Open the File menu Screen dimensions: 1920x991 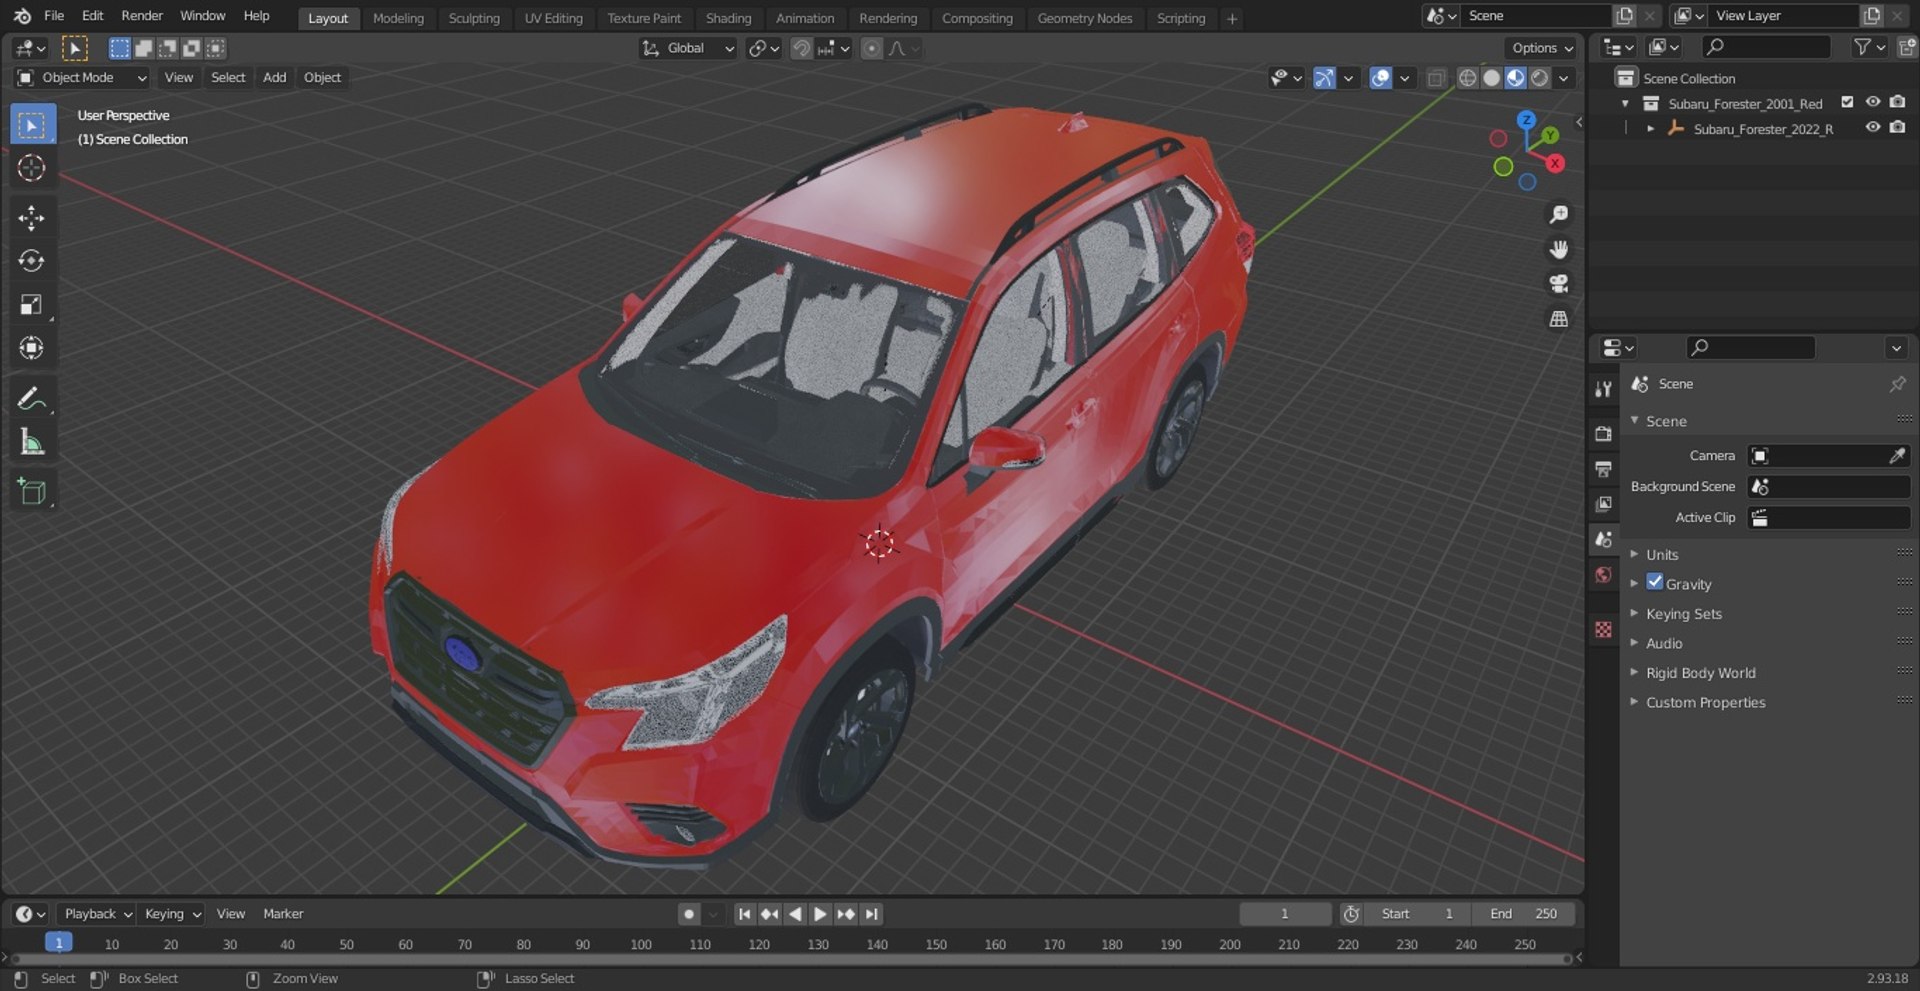point(54,16)
